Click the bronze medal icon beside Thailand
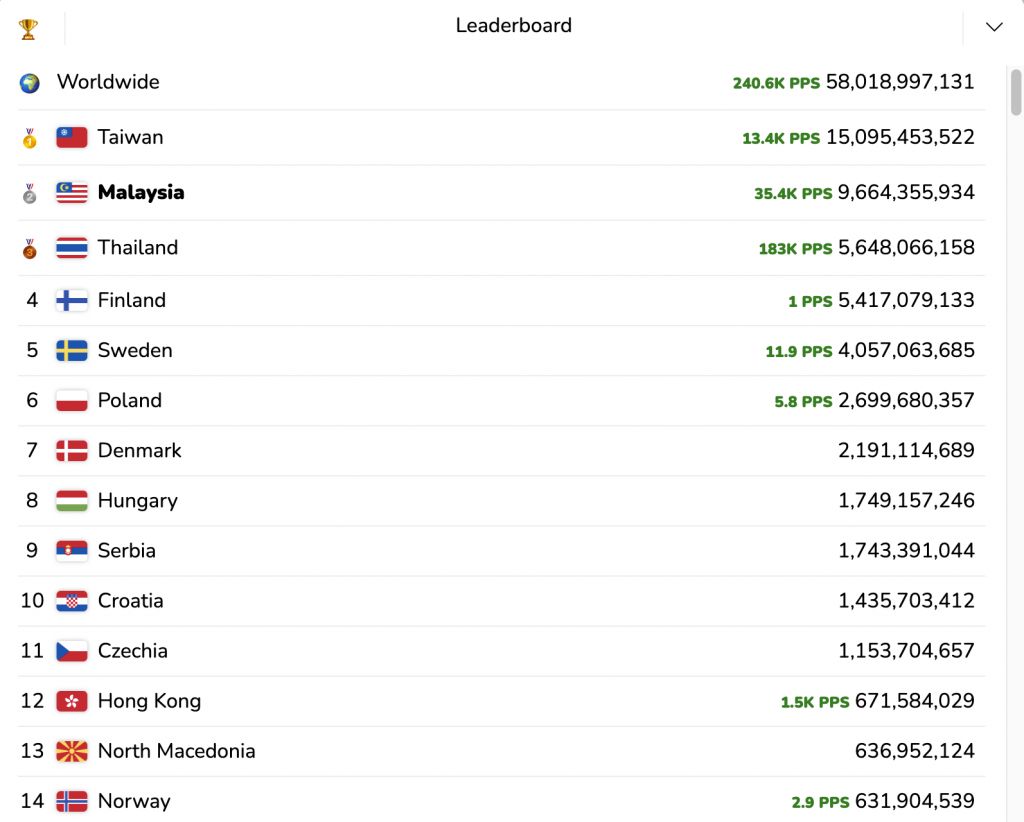Image resolution: width=1024 pixels, height=822 pixels. point(29,248)
